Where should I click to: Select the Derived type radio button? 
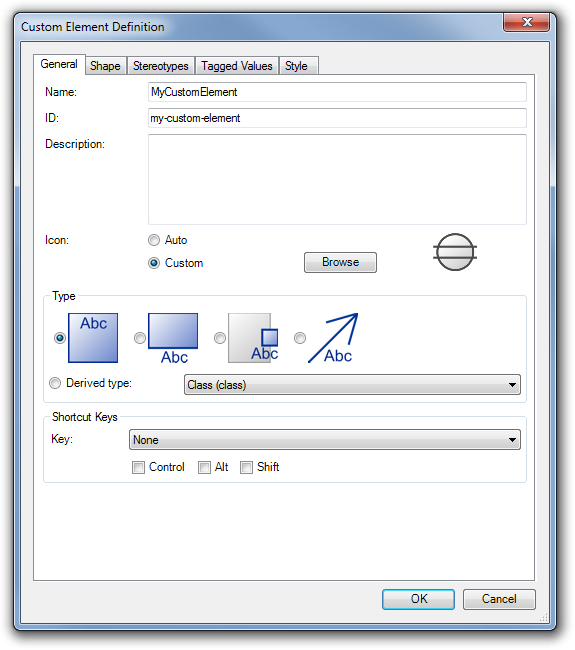55,383
